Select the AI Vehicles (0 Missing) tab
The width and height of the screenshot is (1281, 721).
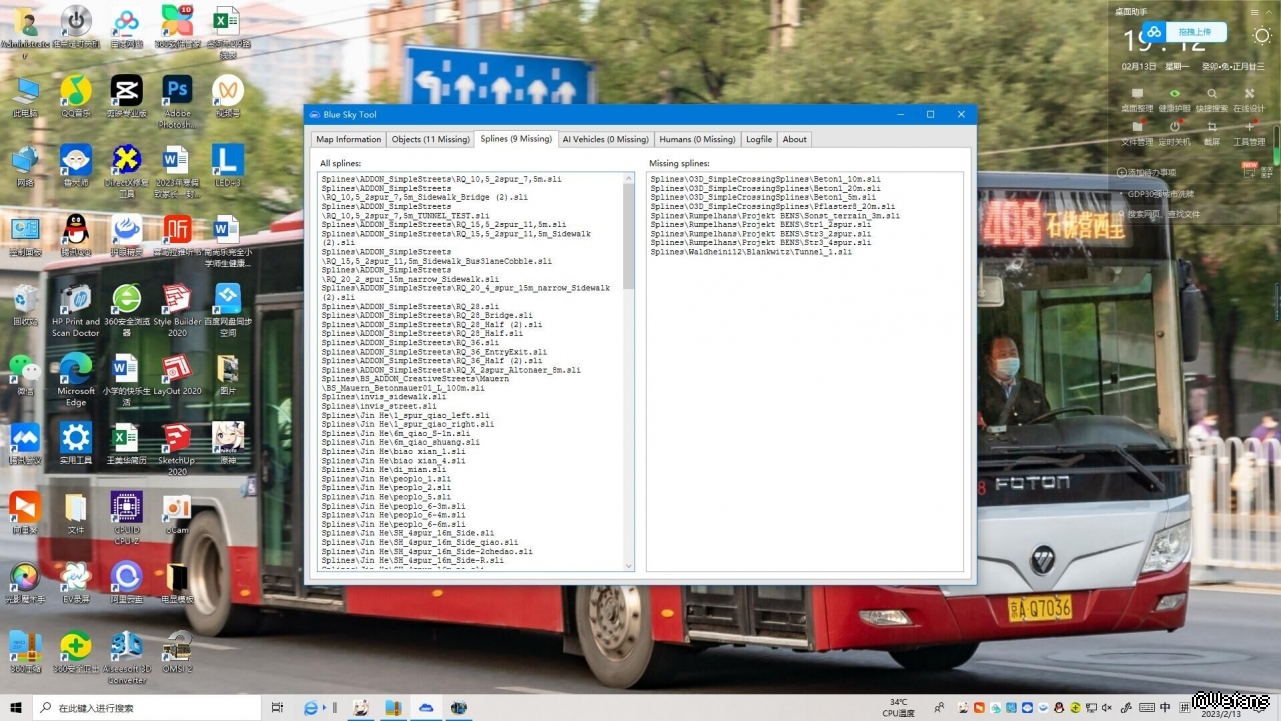(605, 139)
